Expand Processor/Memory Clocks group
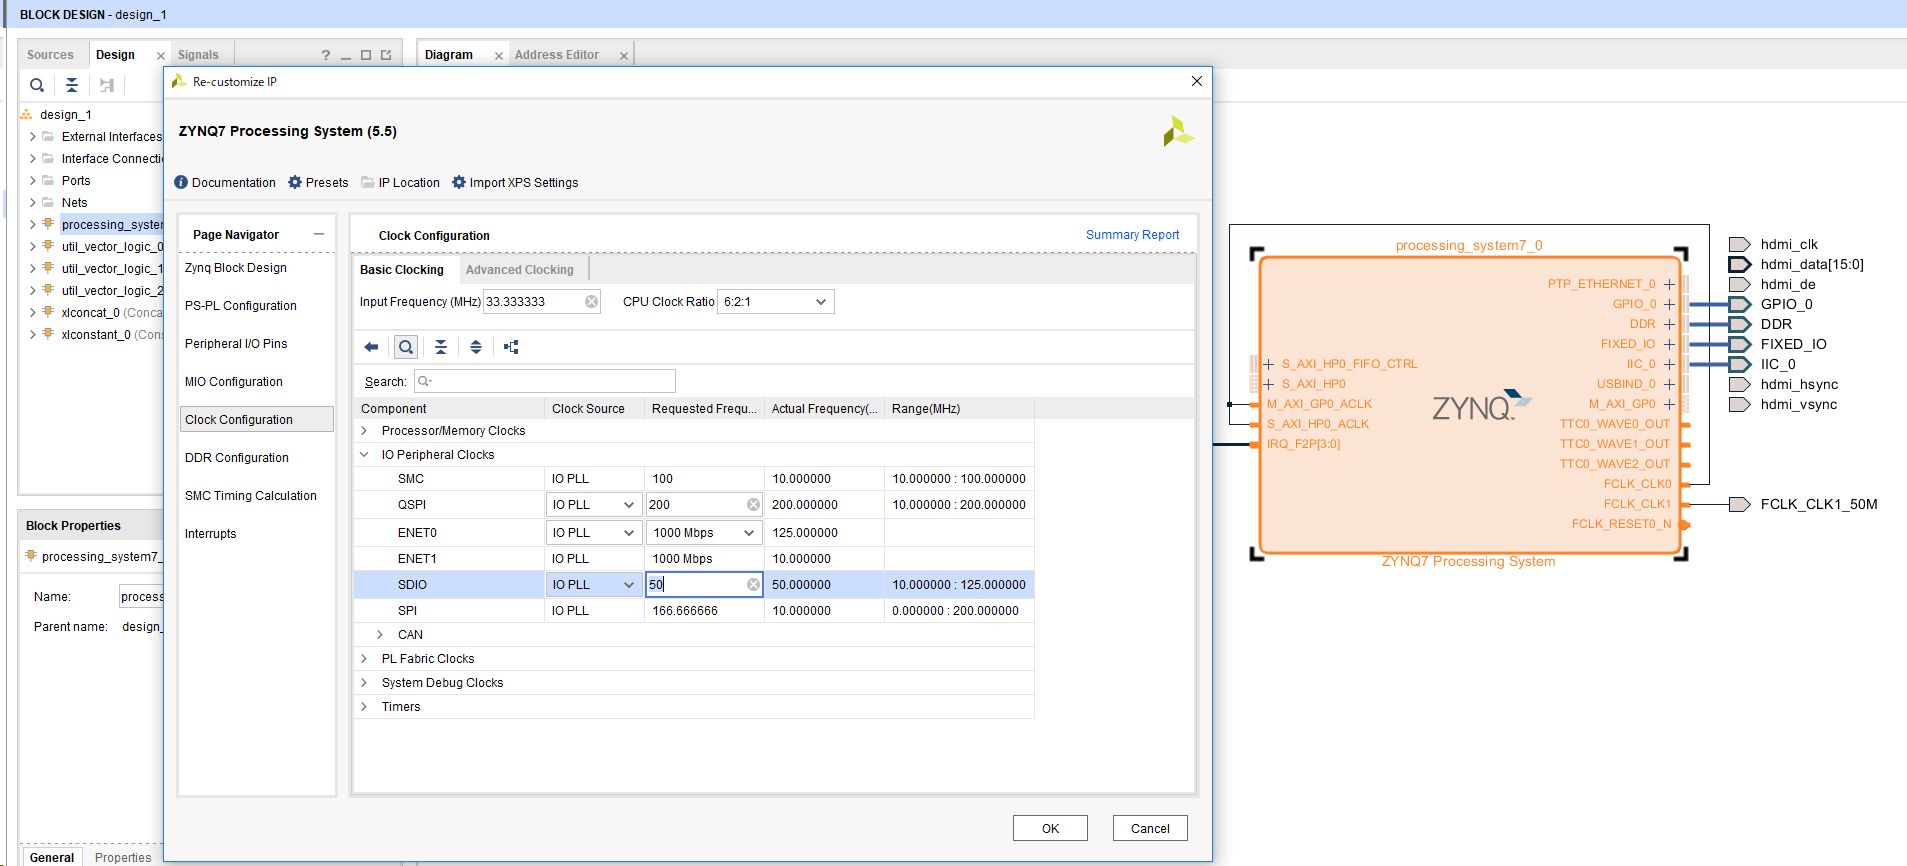Screen dimensions: 1907x866 [364, 431]
